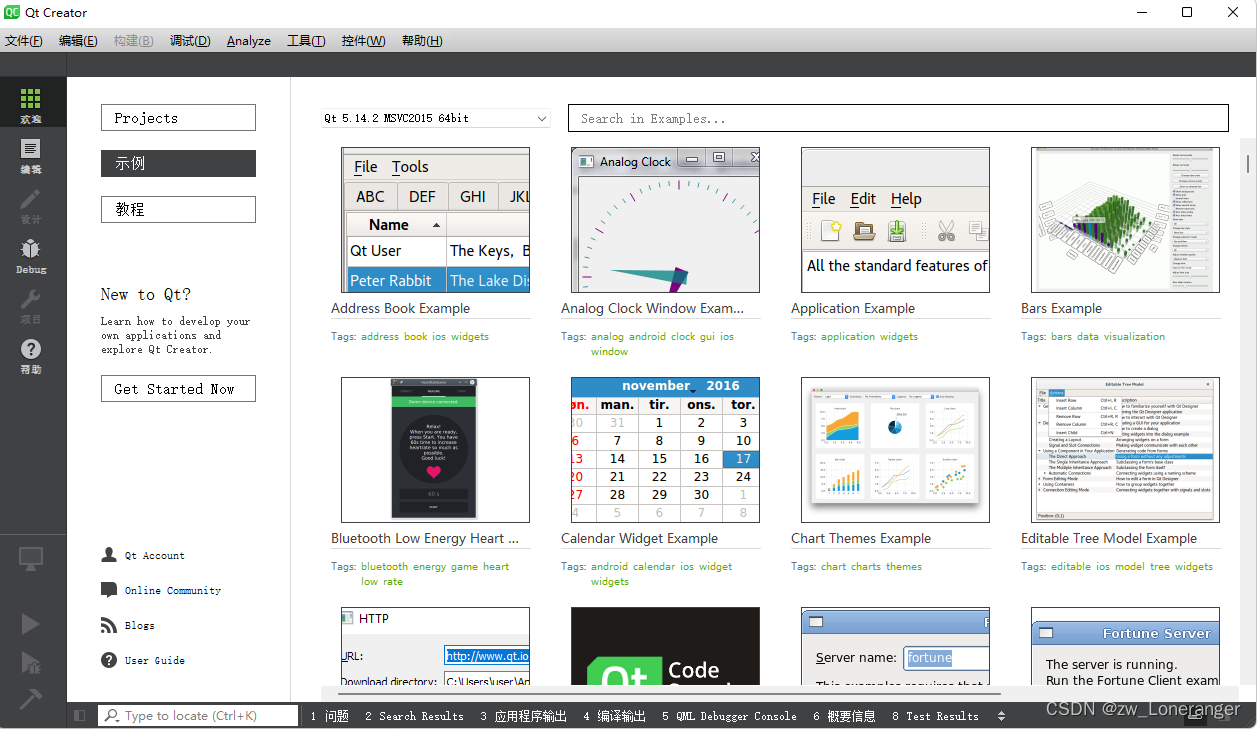1257x729 pixels.
Task: Open the Fortune Server example thumbnail
Action: click(x=1126, y=647)
